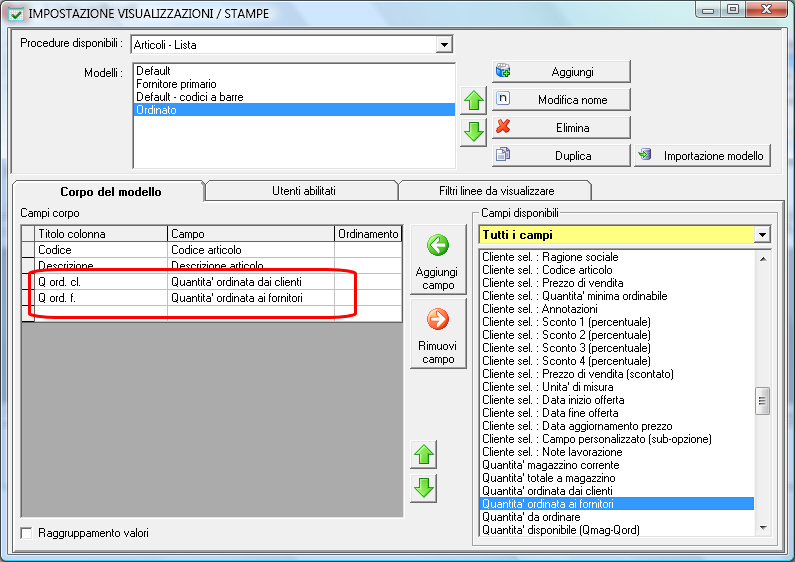The width and height of the screenshot is (795, 562).
Task: Select the Default model
Action: click(x=294, y=71)
